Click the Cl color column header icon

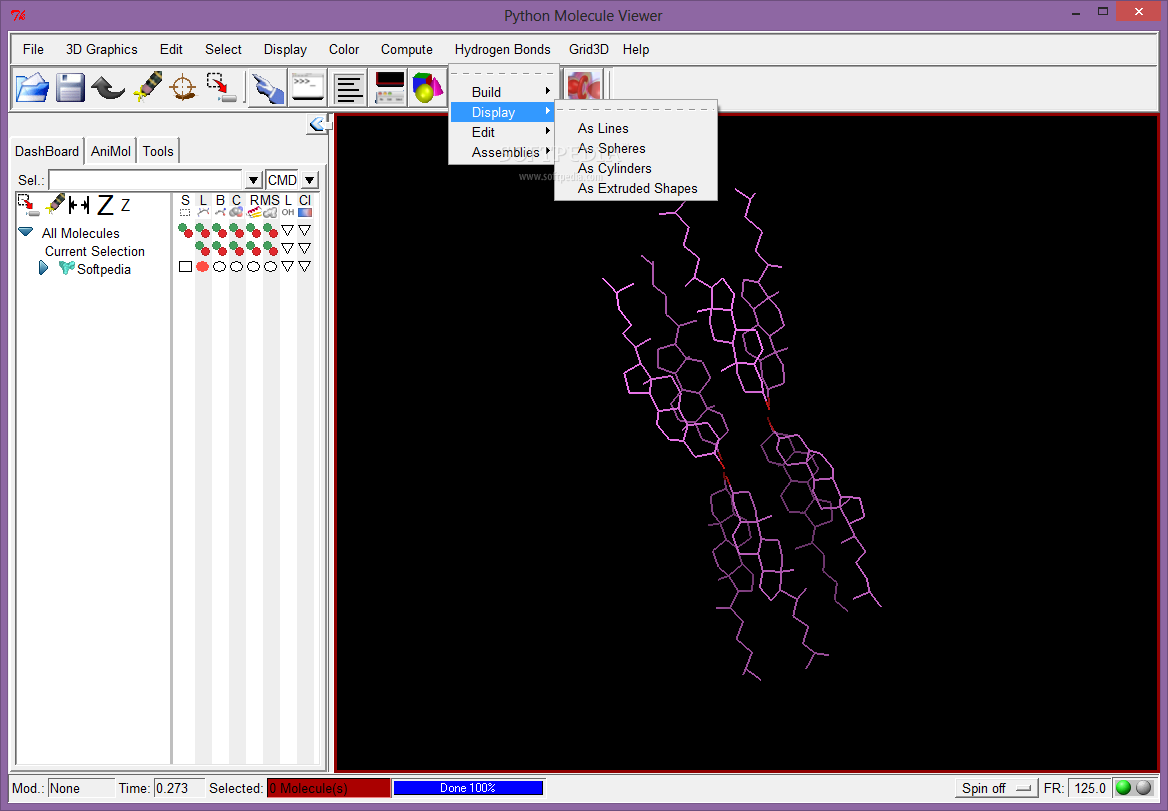305,205
